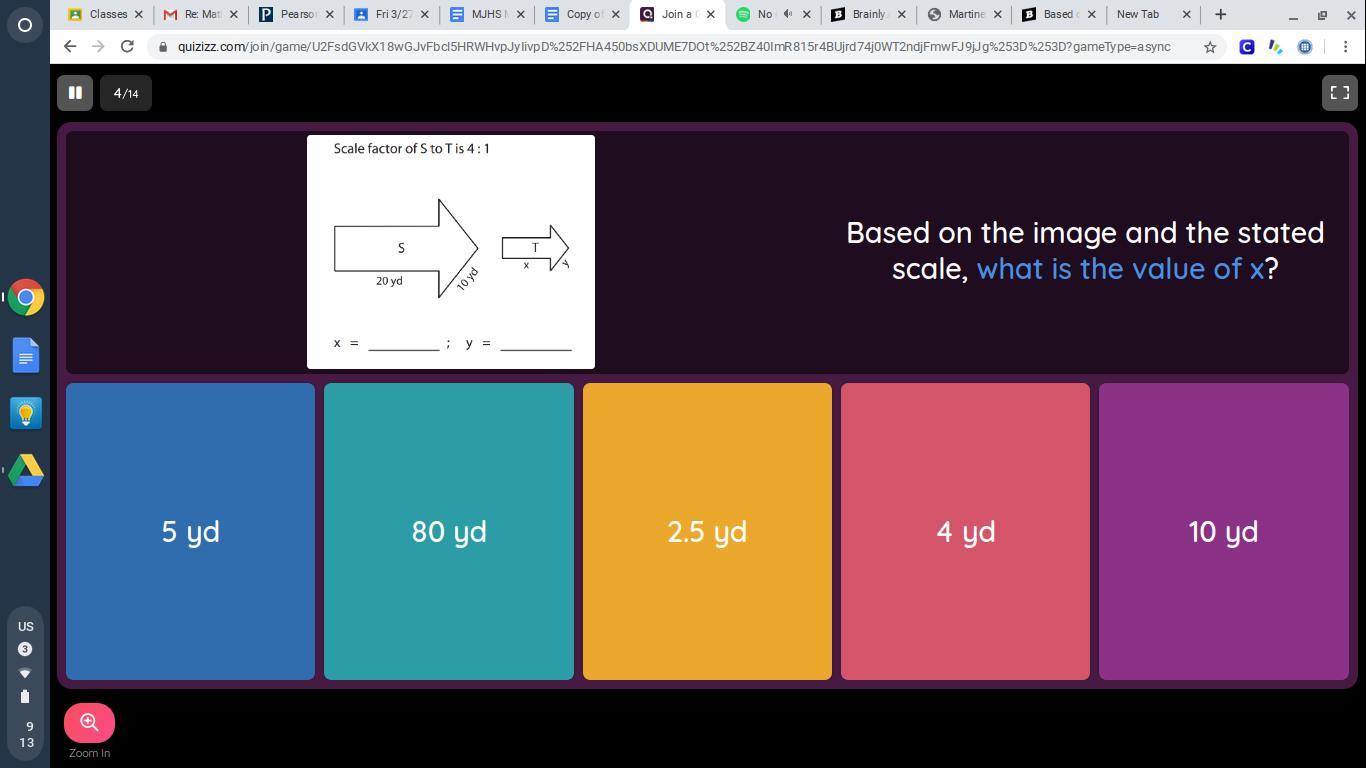Viewport: 1366px width, 768px height.
Task: Switch to the Gmail Re: Mat tab
Action: point(200,15)
